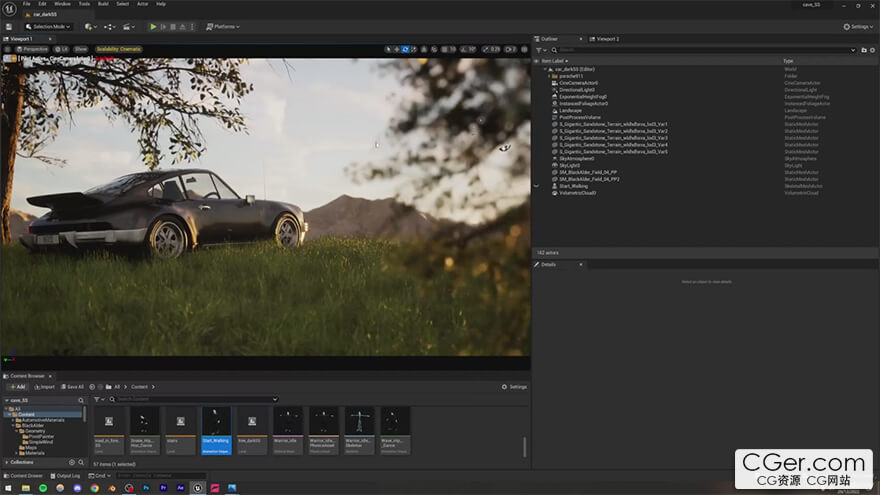Viewport: 880px width, 495px height.
Task: Open the Platforms dropdown
Action: 224,27
